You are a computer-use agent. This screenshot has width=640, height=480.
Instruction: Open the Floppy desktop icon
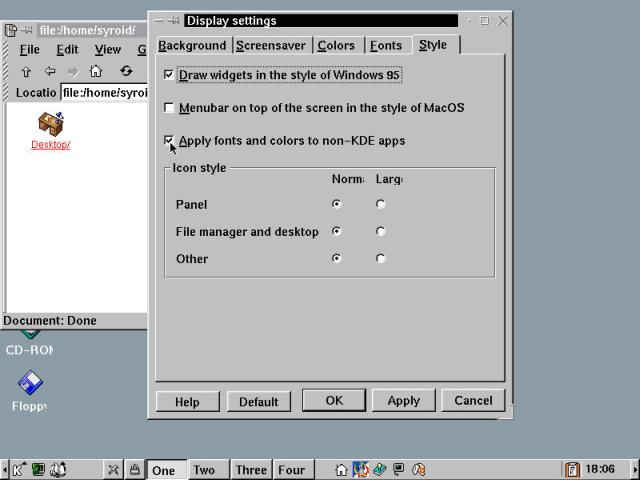coord(30,384)
